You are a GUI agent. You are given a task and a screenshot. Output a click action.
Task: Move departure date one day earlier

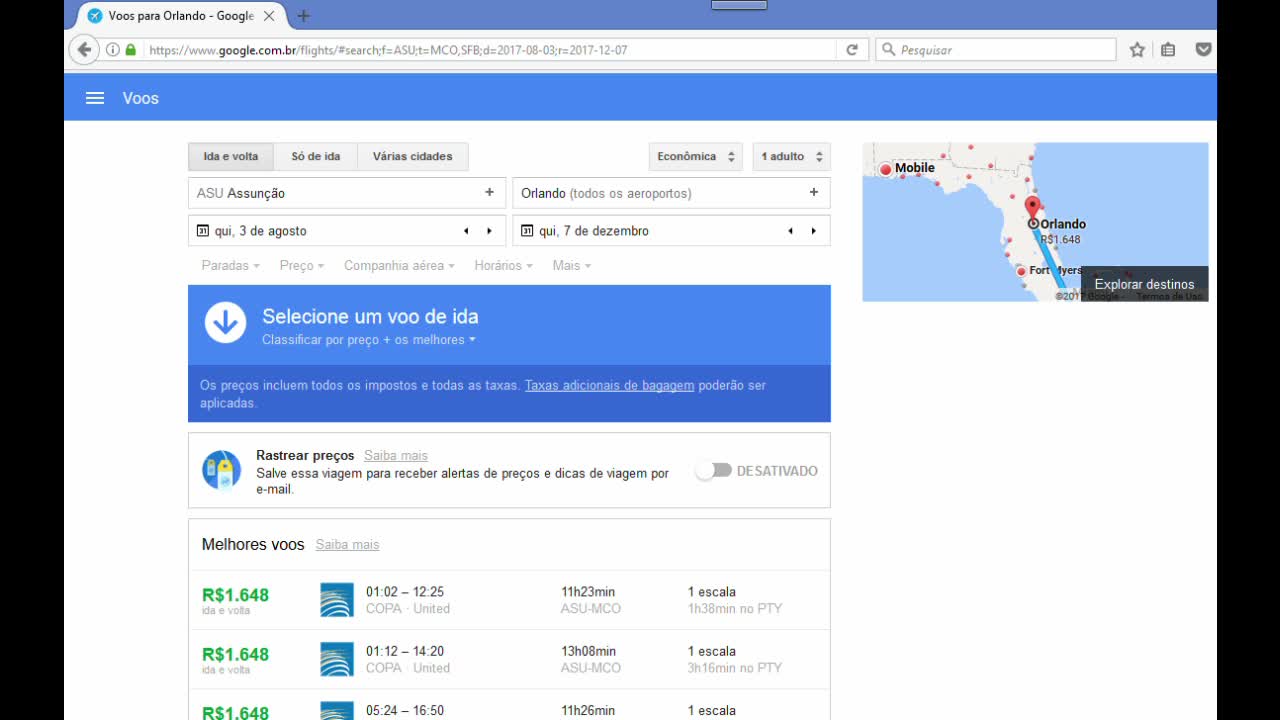coord(466,231)
